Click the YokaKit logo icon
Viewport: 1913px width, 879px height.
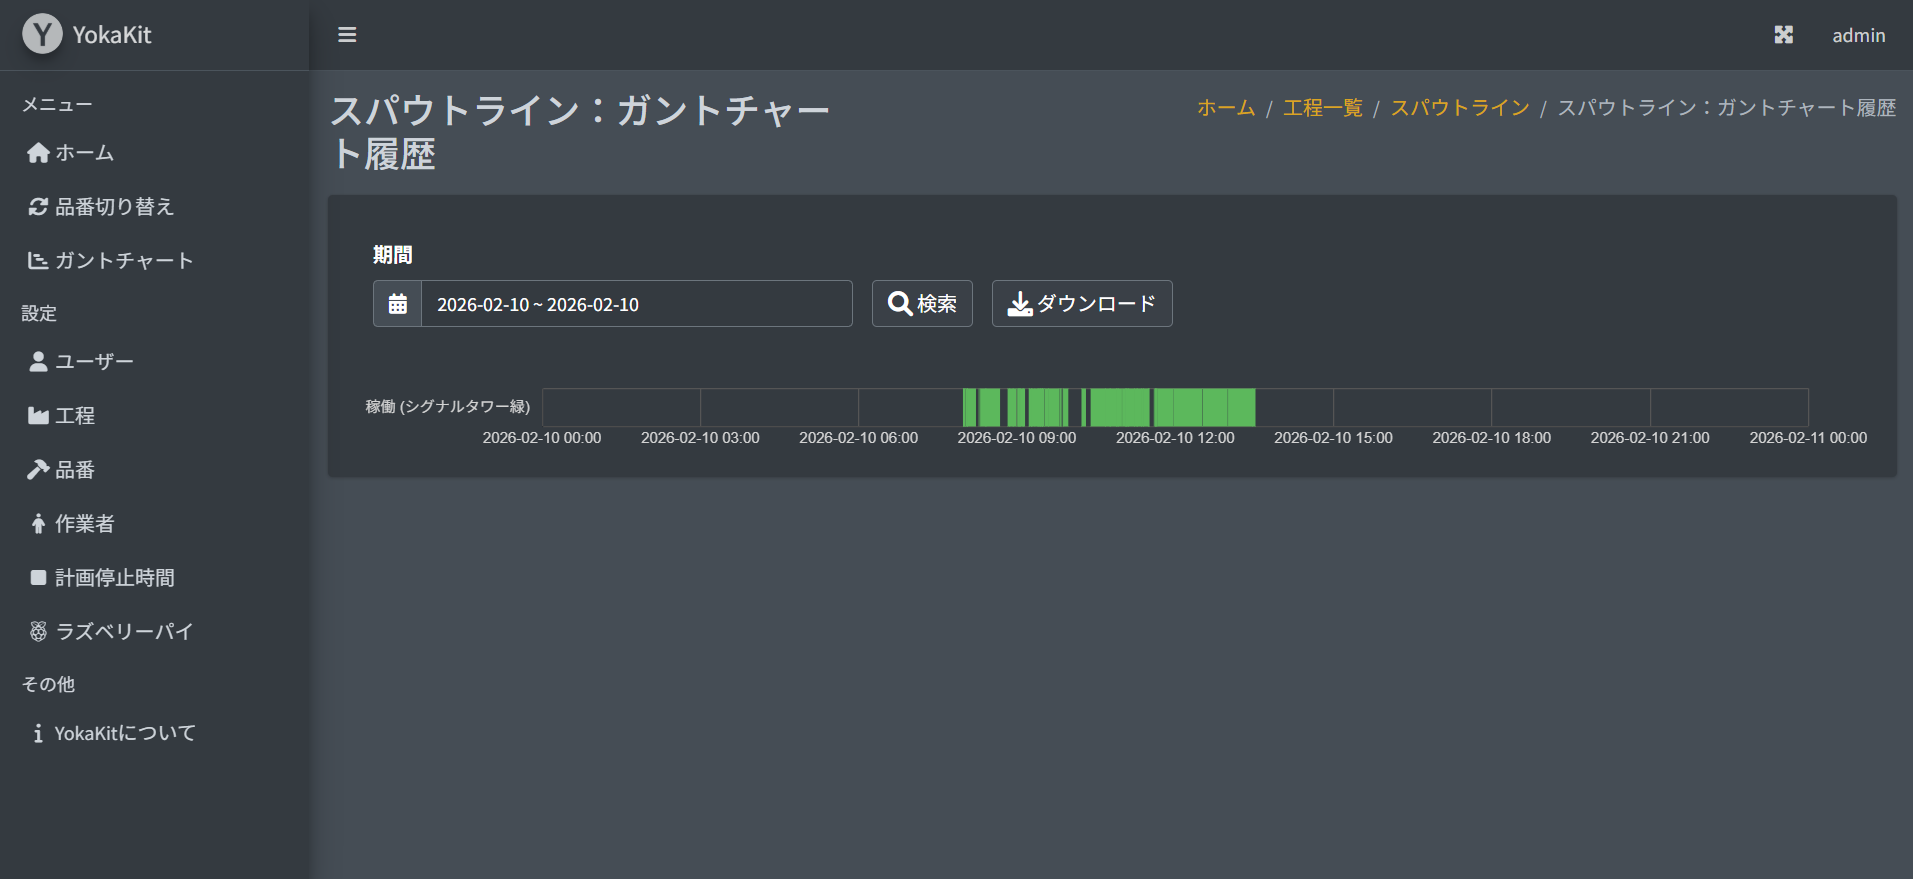(x=42, y=34)
